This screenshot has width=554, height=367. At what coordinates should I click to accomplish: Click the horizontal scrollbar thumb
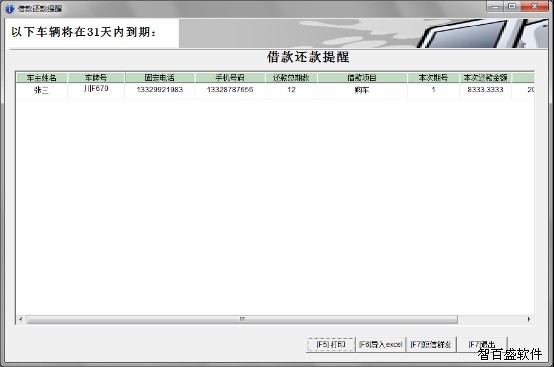[x=242, y=319]
